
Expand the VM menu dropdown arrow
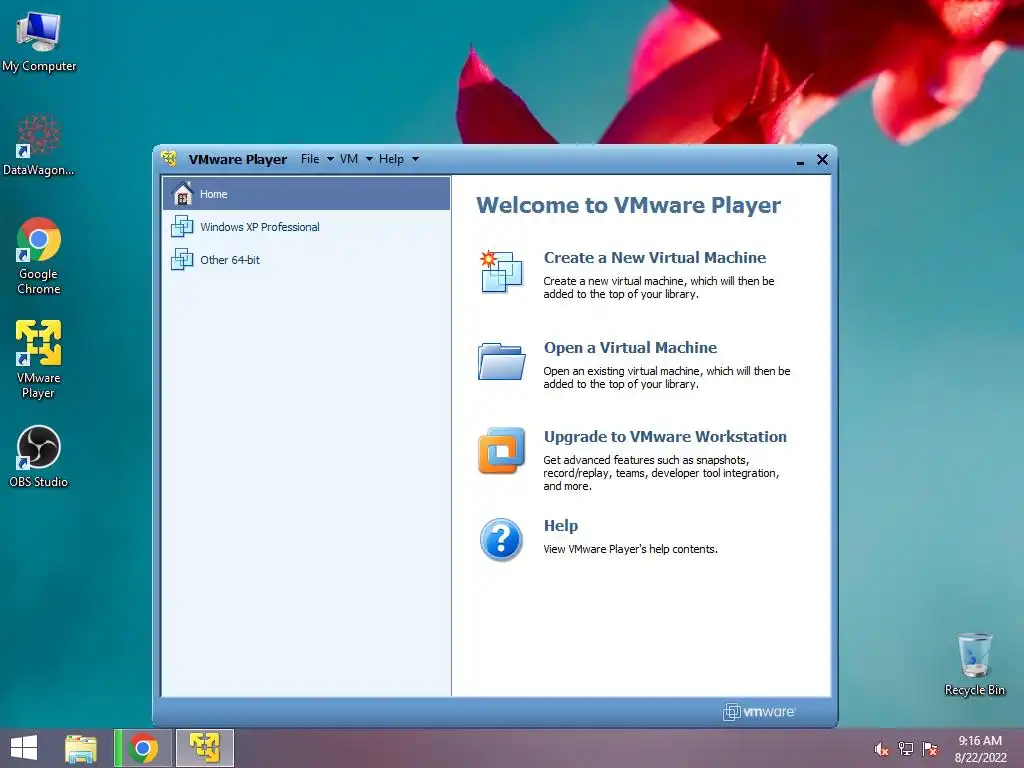point(369,159)
